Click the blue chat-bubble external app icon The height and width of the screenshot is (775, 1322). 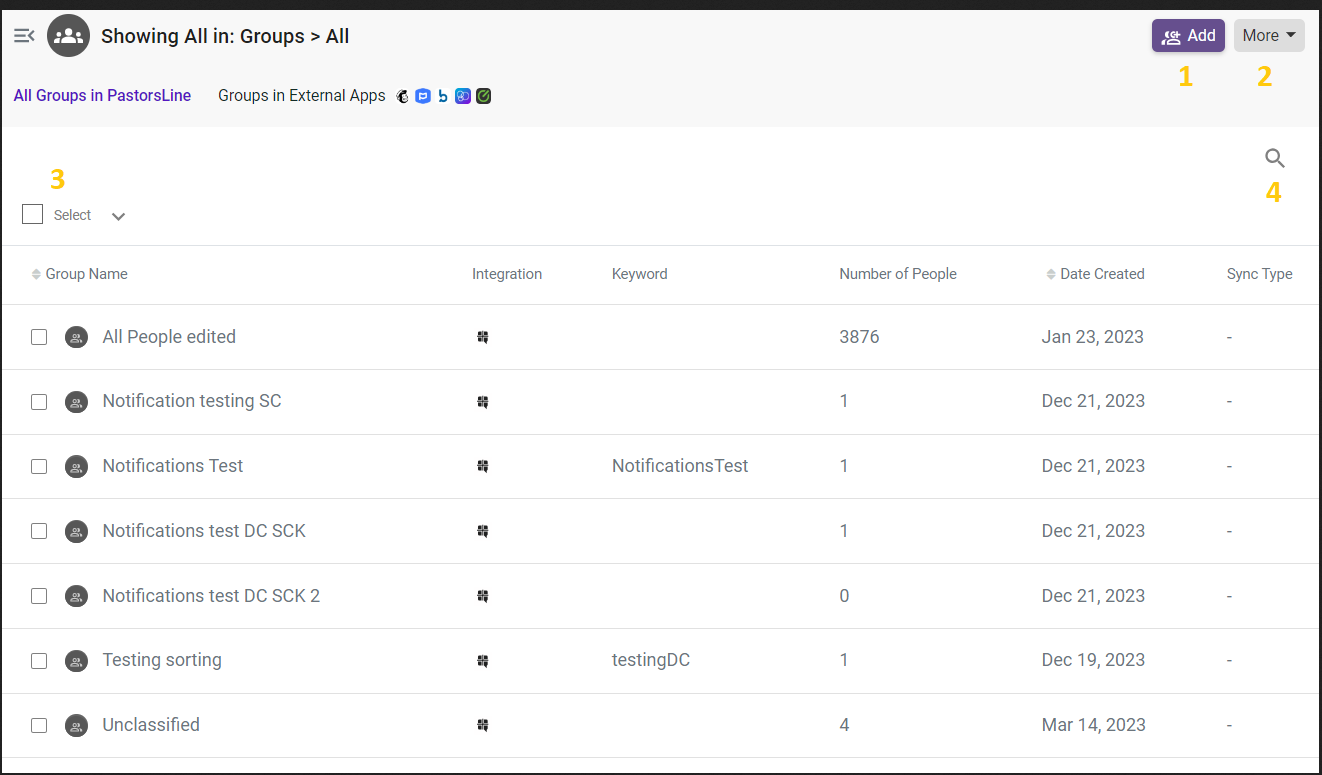click(423, 96)
